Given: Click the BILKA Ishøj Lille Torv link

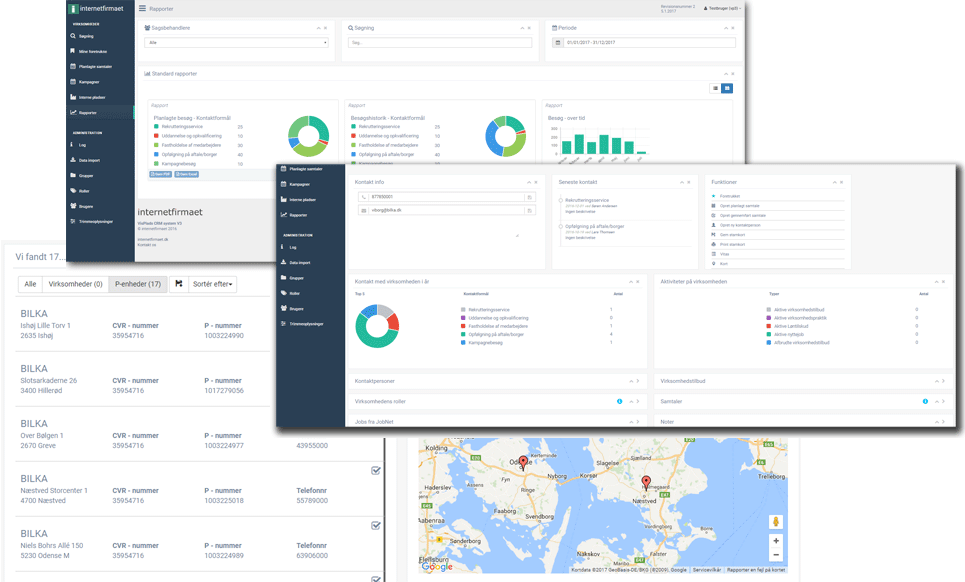Looking at the screenshot, I should [34, 314].
